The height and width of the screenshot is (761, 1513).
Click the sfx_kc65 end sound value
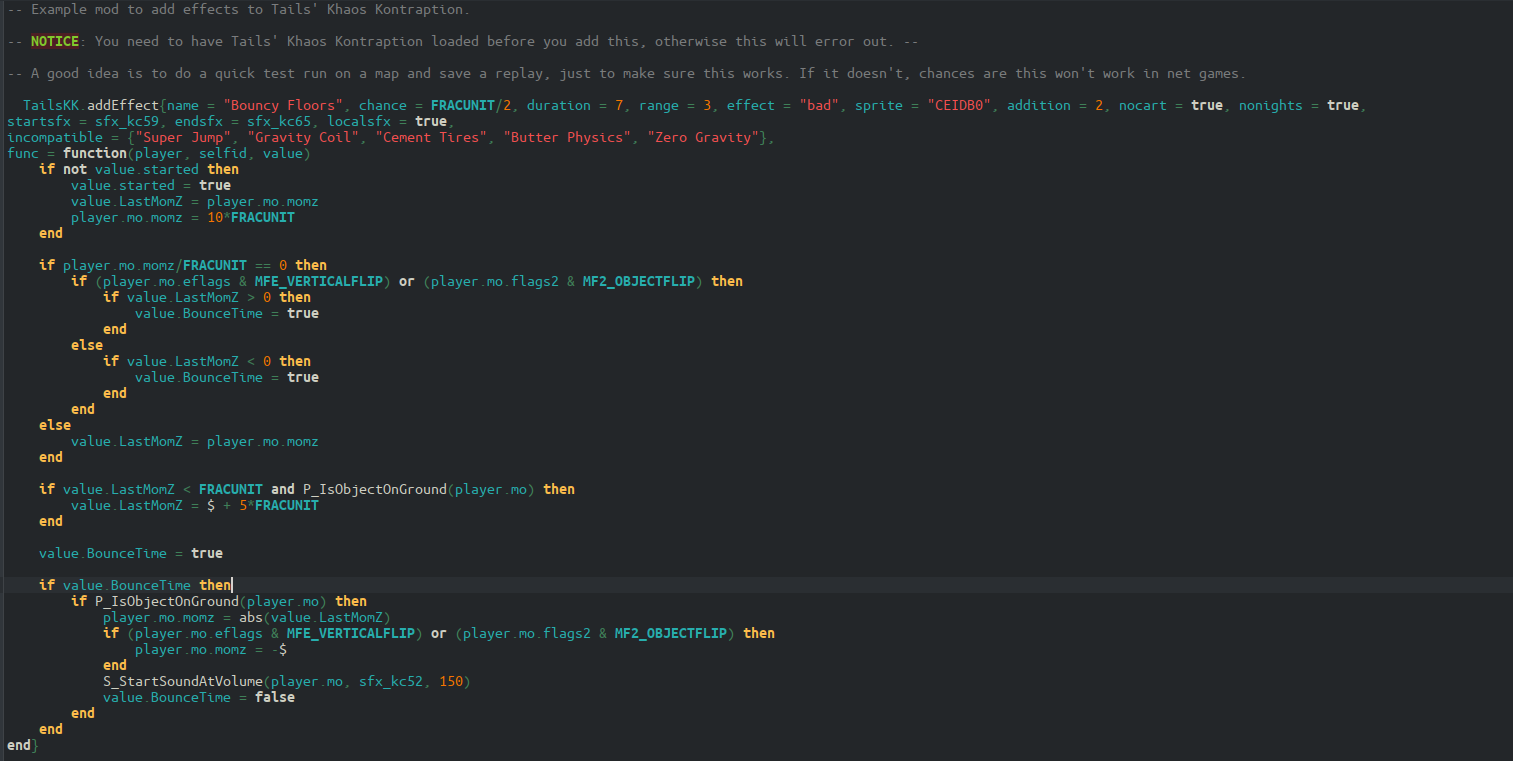[278, 121]
